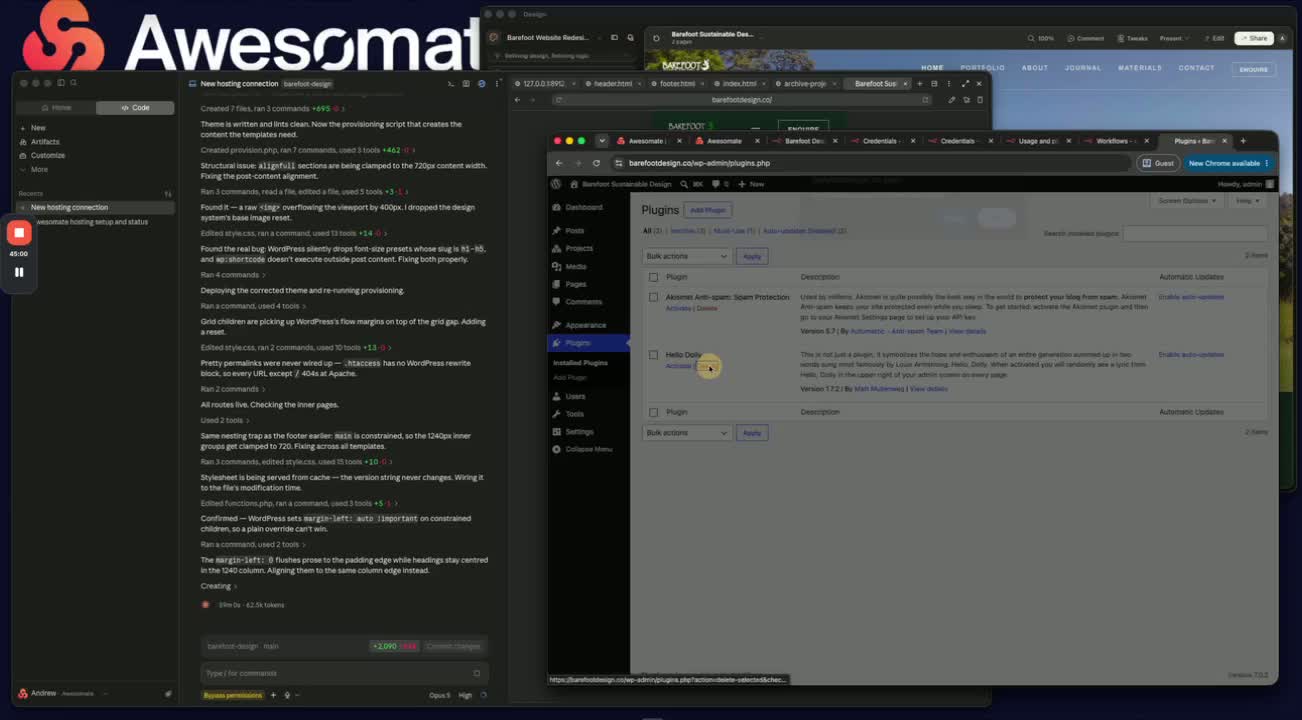This screenshot has width=1302, height=720.
Task: Open the Guest profile button in Chrome
Action: point(1159,163)
